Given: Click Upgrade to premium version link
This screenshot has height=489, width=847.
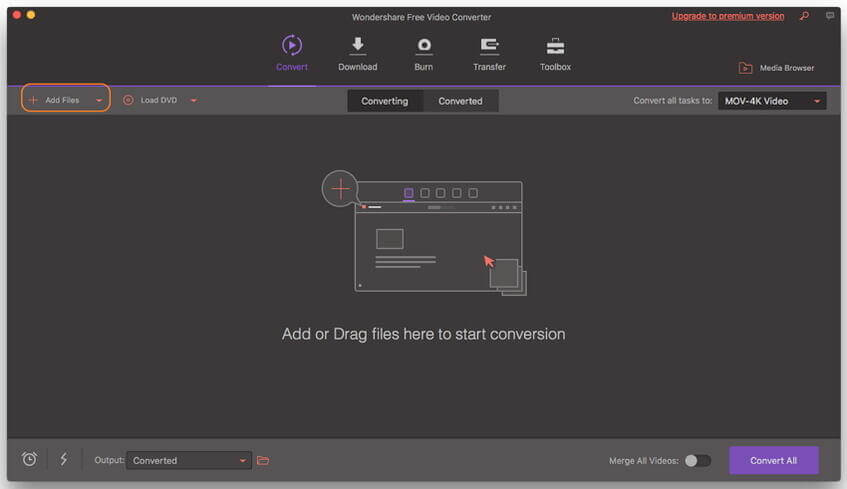Looking at the screenshot, I should (728, 16).
